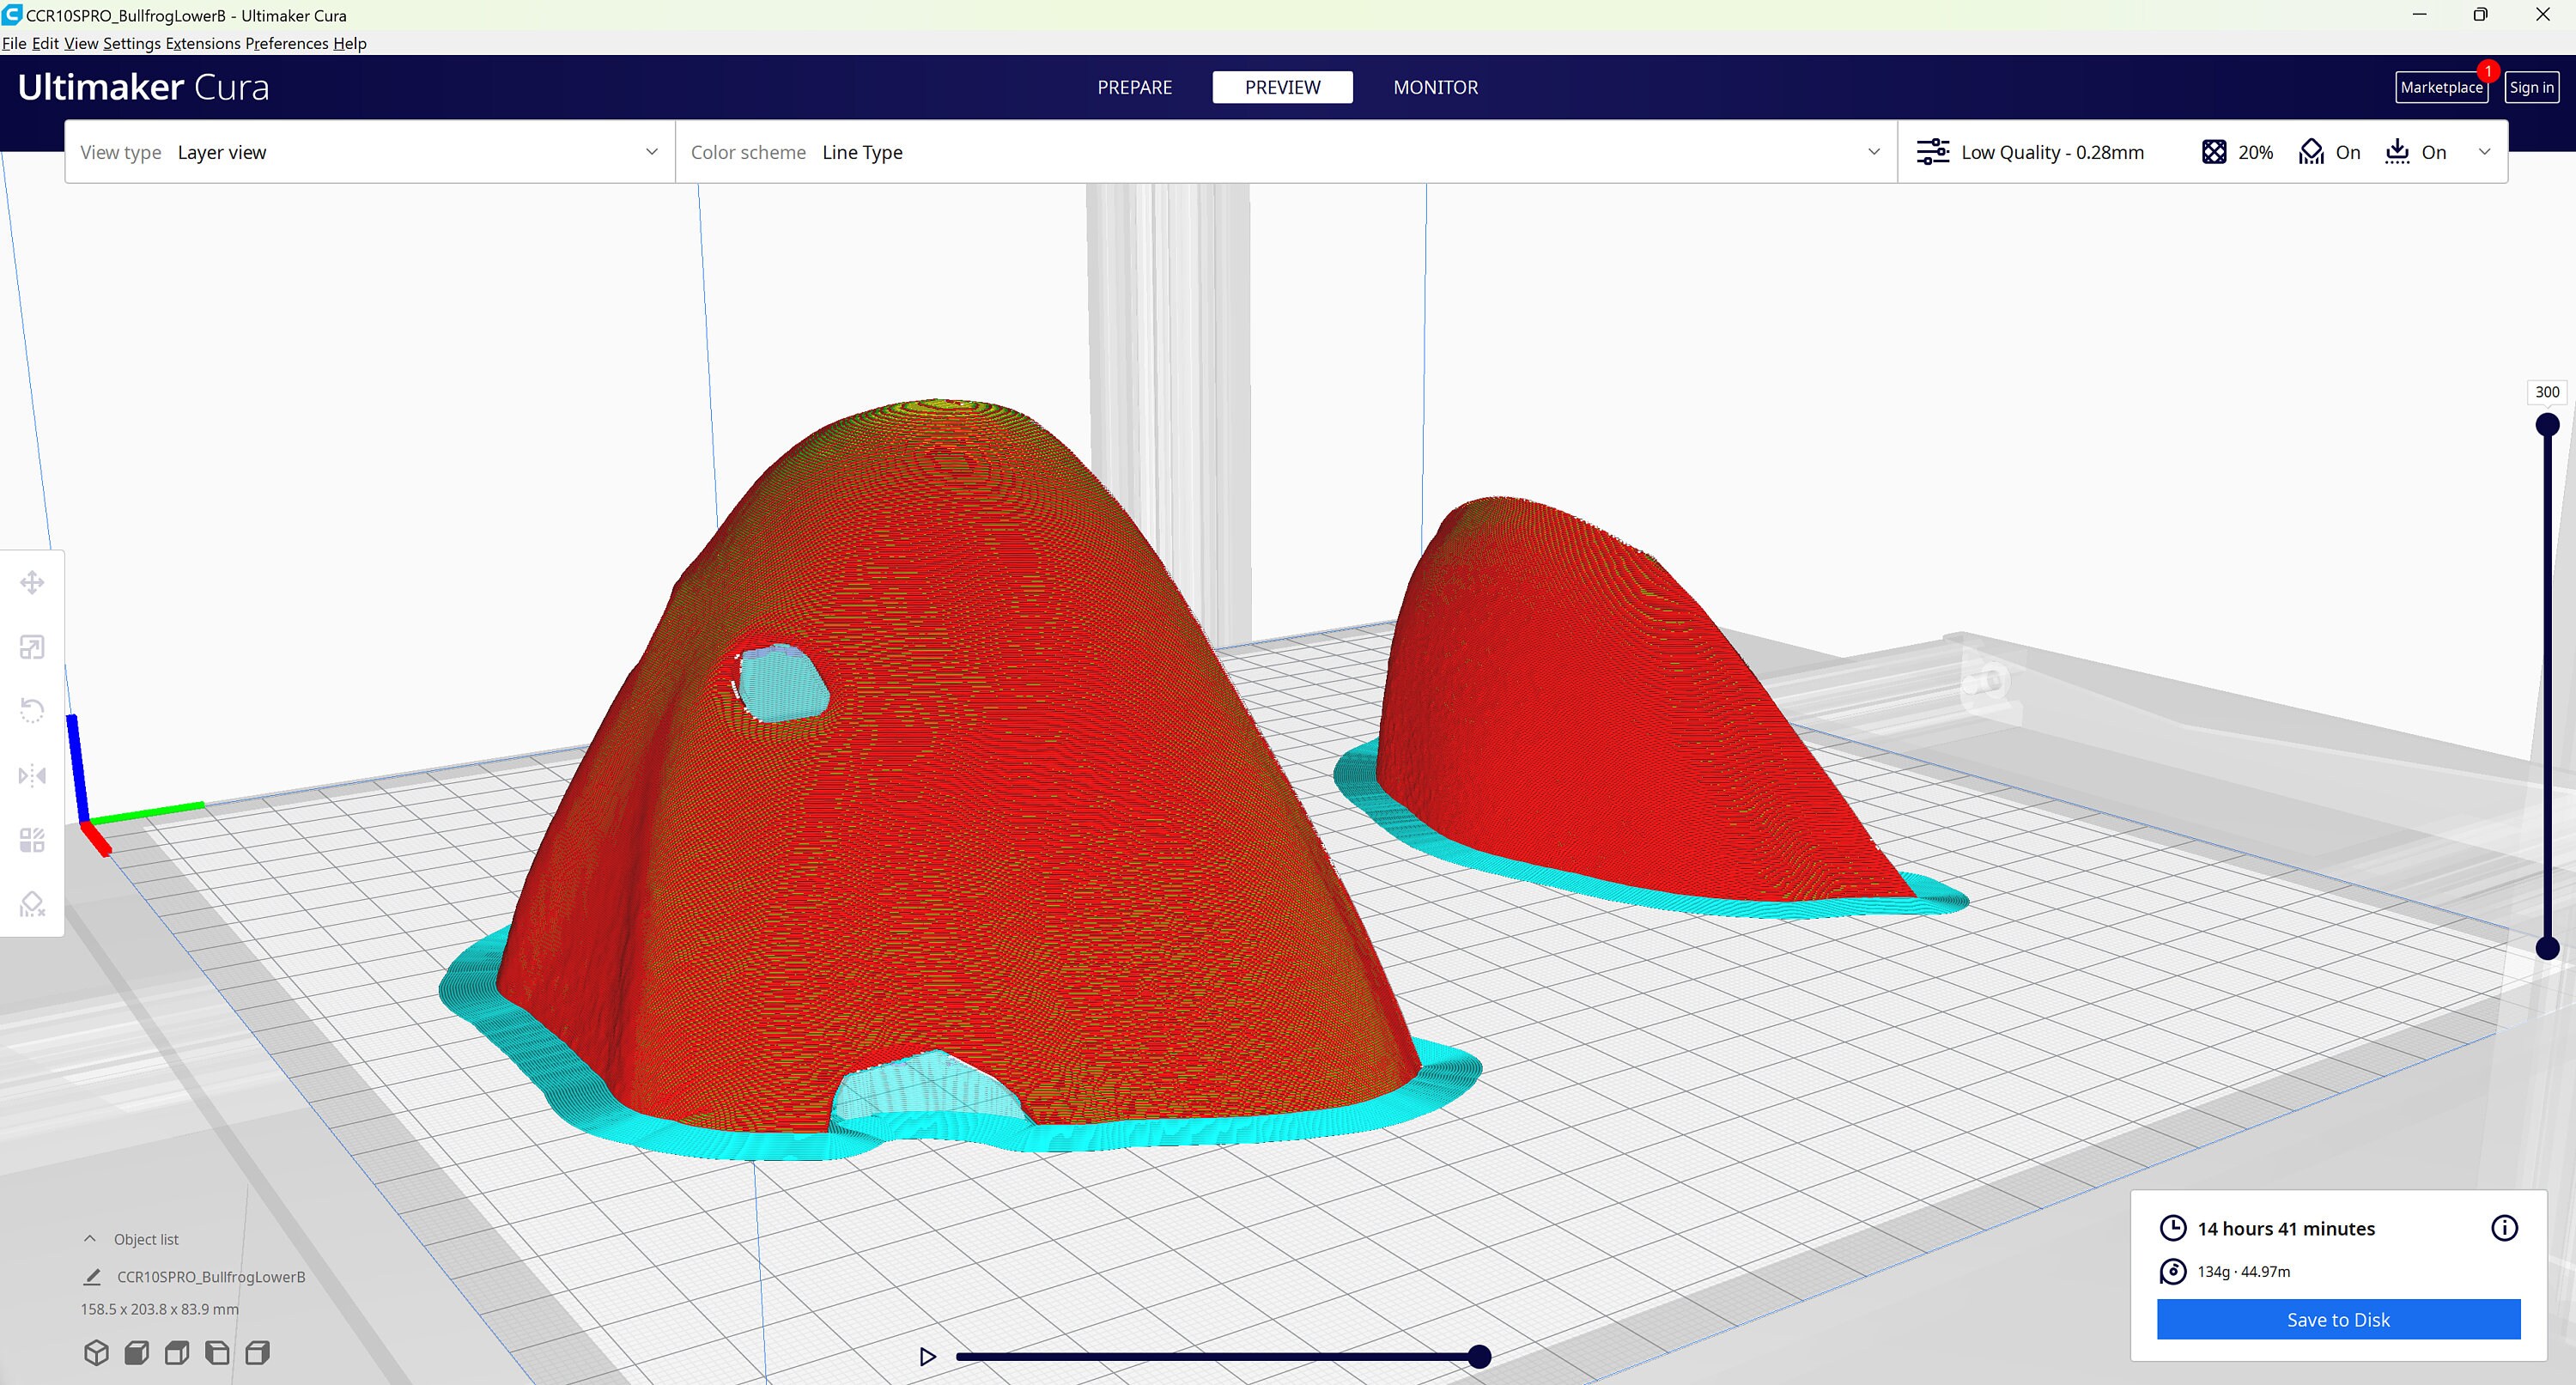Switch to front view camera preset
Image resolution: width=2576 pixels, height=1385 pixels.
point(136,1352)
